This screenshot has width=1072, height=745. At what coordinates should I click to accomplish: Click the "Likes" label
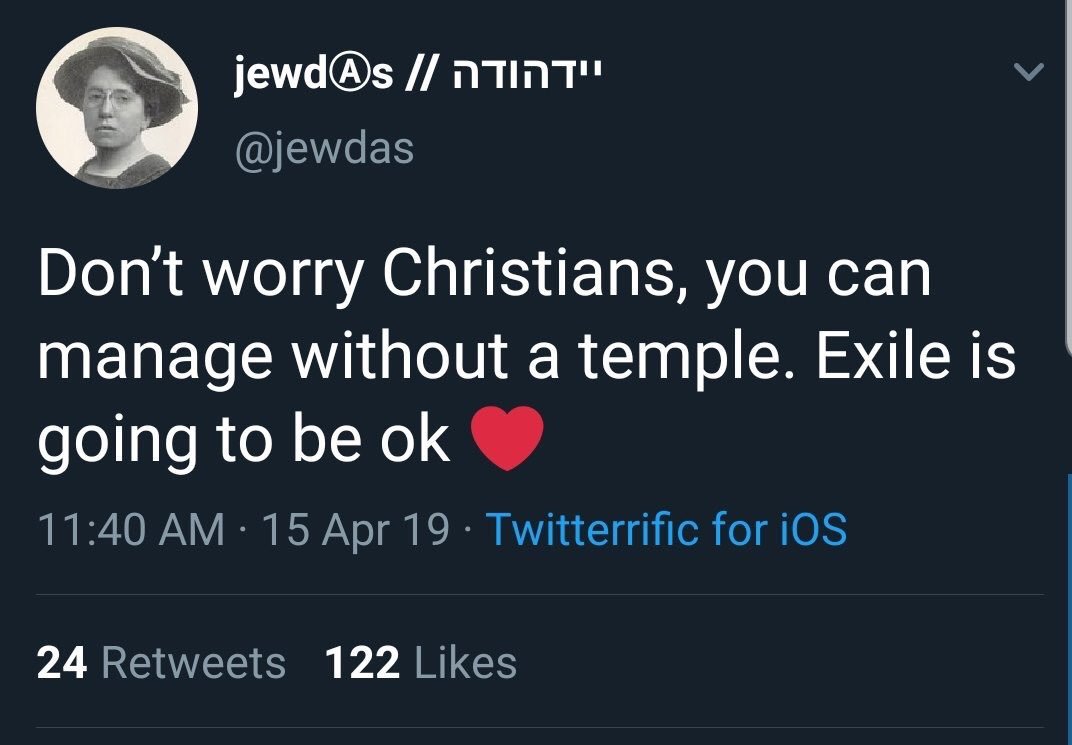(465, 663)
